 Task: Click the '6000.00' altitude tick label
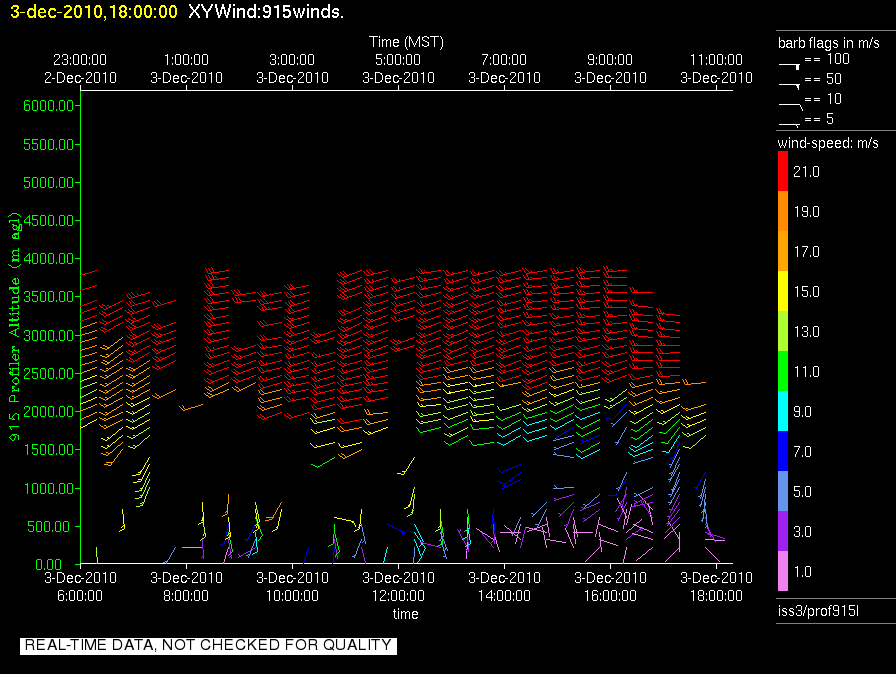pyautogui.click(x=49, y=106)
